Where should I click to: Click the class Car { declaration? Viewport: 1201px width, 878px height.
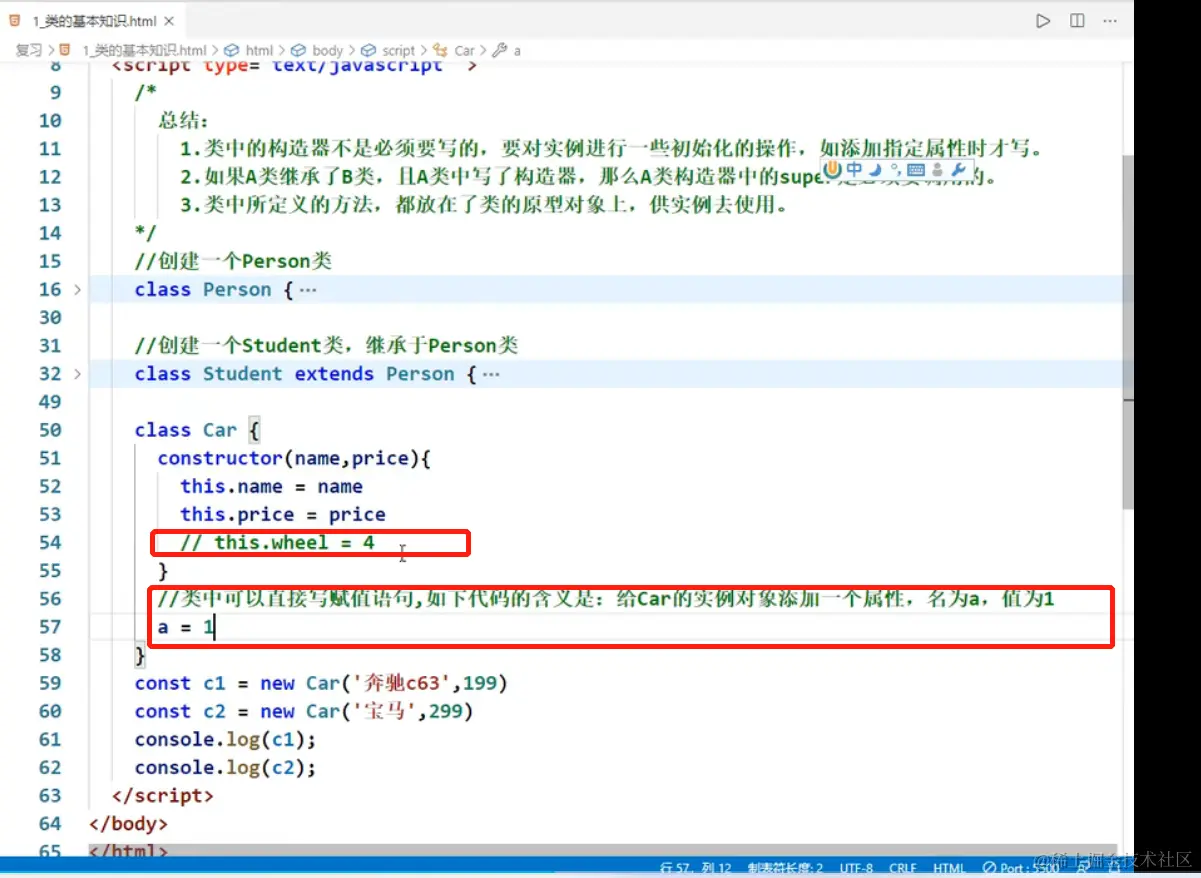coord(197,430)
